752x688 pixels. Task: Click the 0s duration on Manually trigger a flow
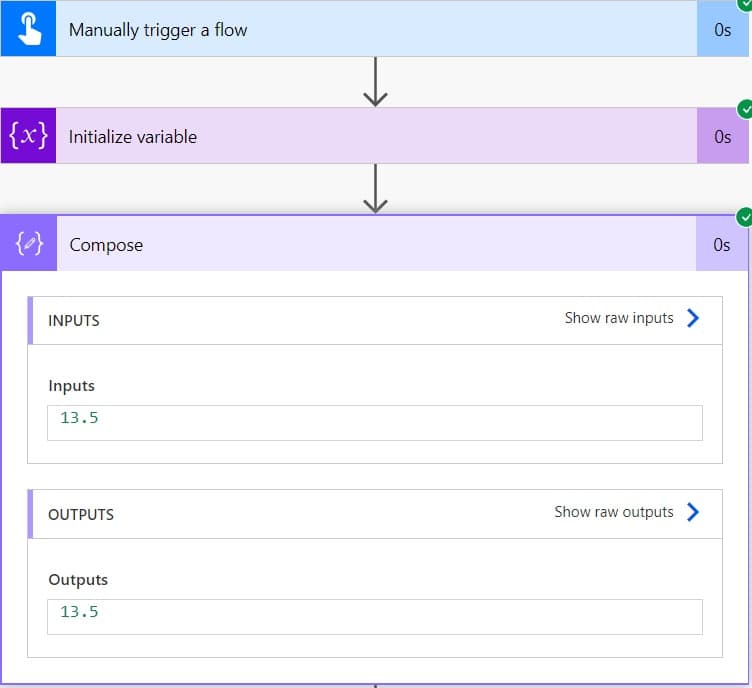coord(722,30)
